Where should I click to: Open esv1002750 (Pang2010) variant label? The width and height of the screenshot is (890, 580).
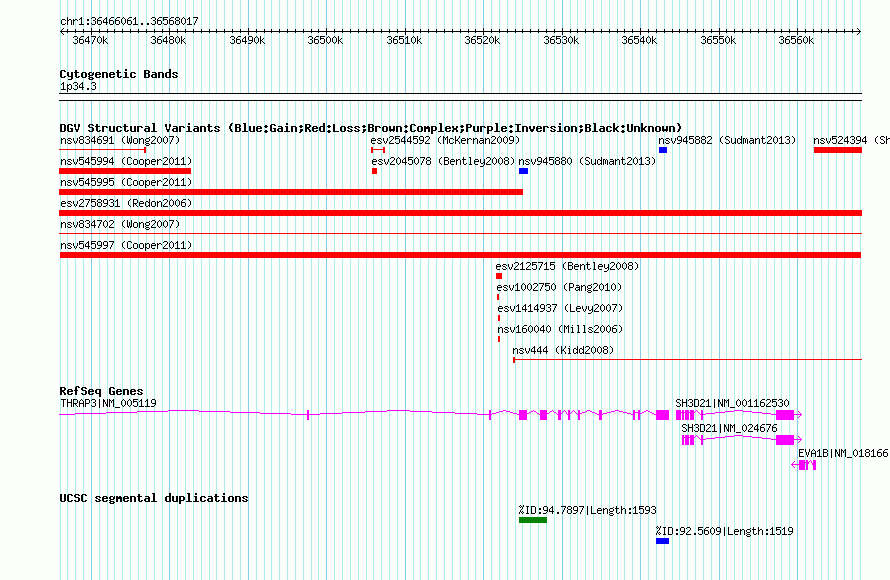(559, 287)
